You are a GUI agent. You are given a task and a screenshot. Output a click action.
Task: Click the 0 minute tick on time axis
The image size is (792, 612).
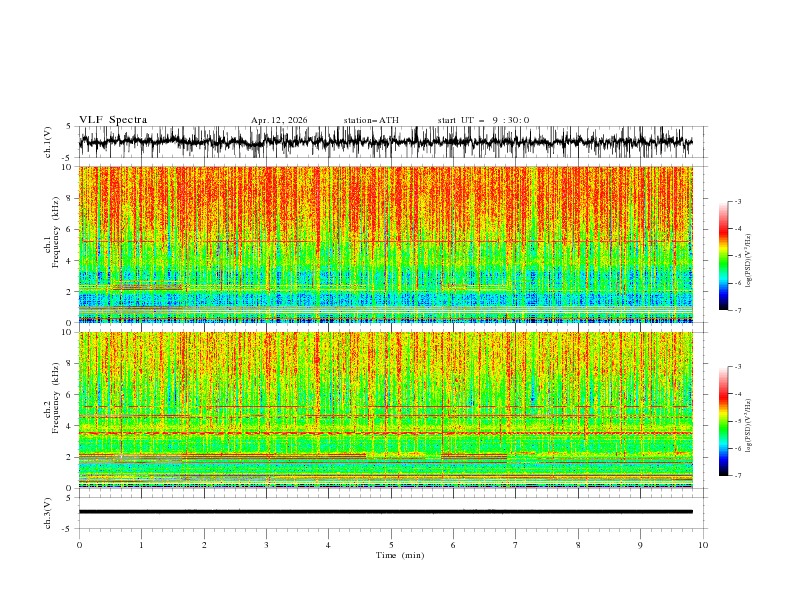click(x=79, y=545)
